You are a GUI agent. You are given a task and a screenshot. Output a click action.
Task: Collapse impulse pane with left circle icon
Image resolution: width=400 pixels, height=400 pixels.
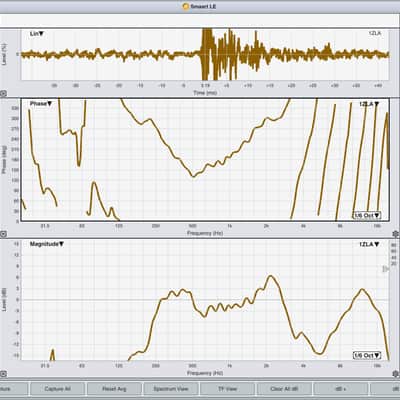[3, 94]
